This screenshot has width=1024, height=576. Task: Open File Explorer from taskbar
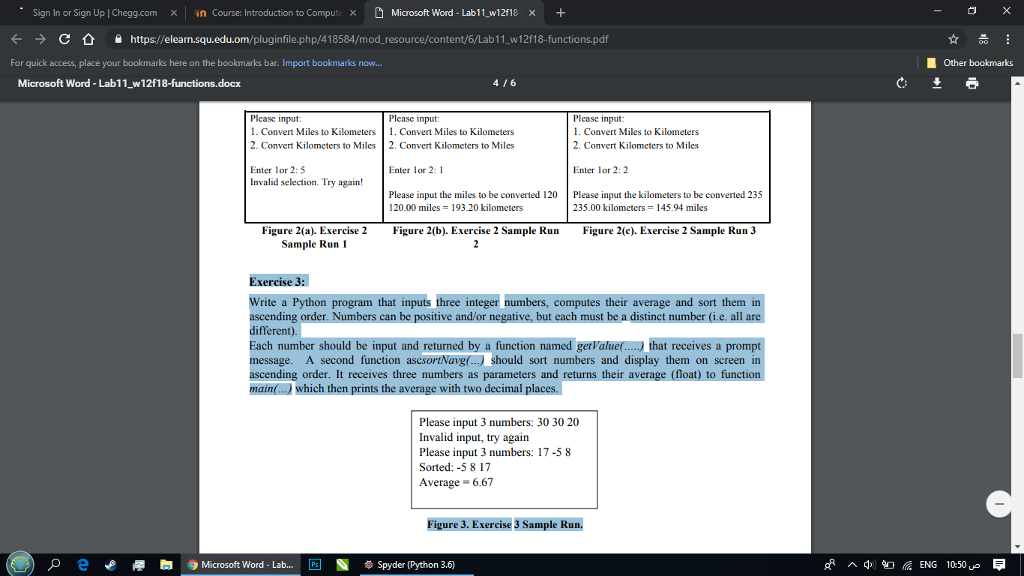(x=166, y=564)
